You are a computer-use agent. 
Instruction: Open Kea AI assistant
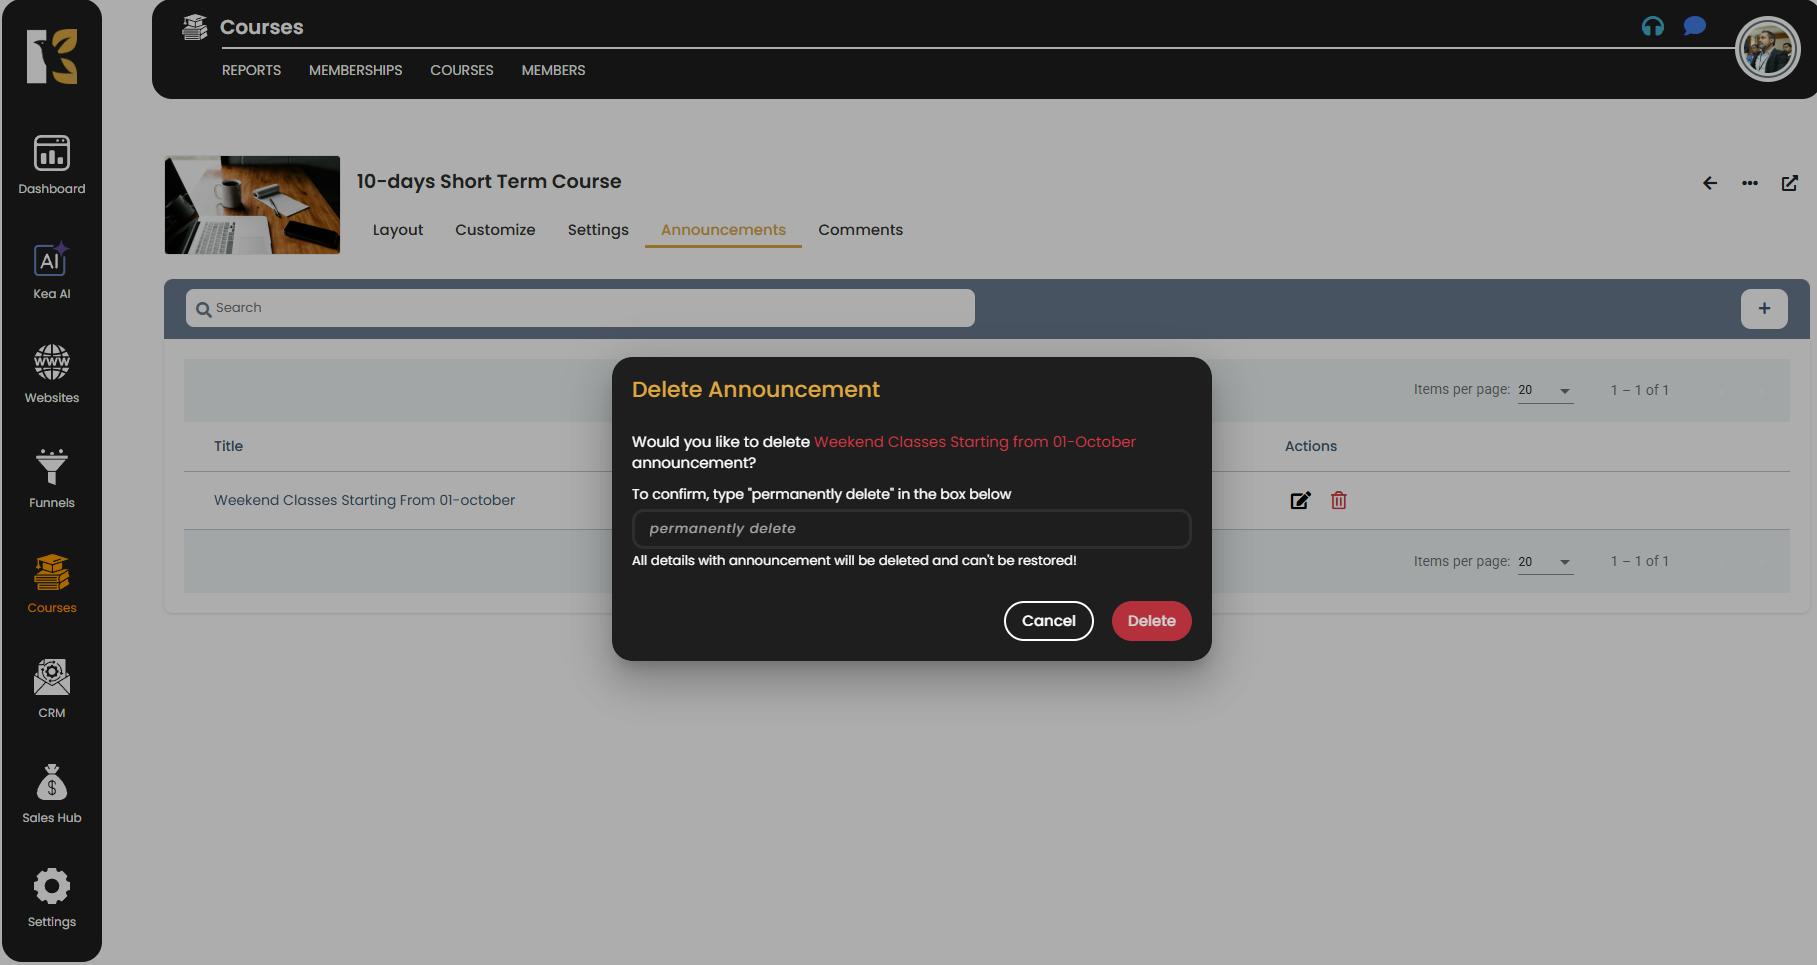[51, 271]
